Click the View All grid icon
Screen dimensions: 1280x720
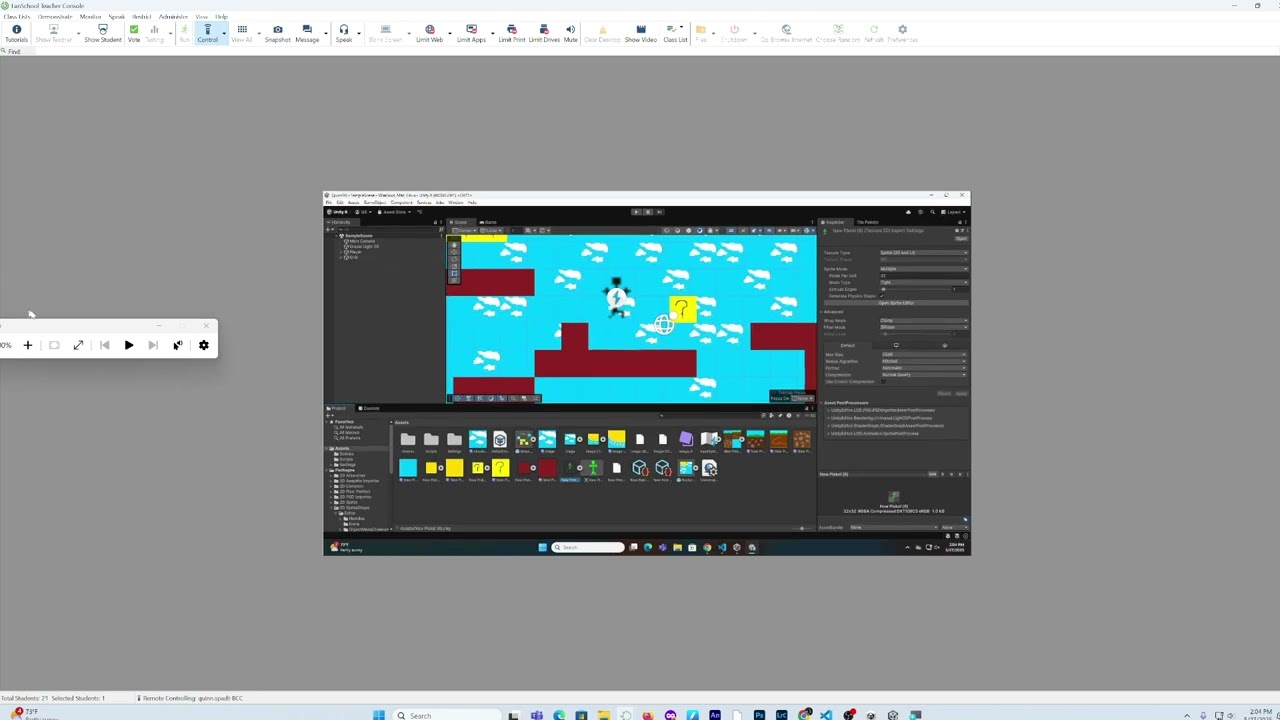242,34
